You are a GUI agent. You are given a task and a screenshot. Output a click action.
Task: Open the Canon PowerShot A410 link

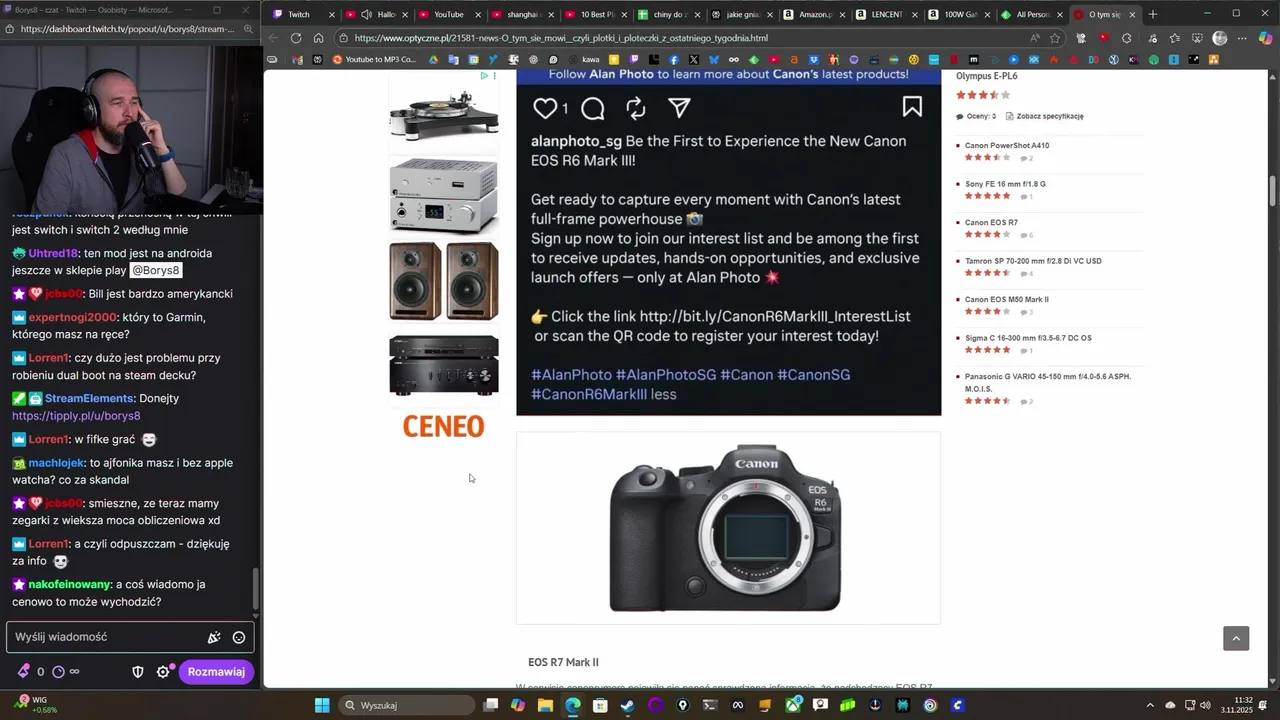point(1007,146)
